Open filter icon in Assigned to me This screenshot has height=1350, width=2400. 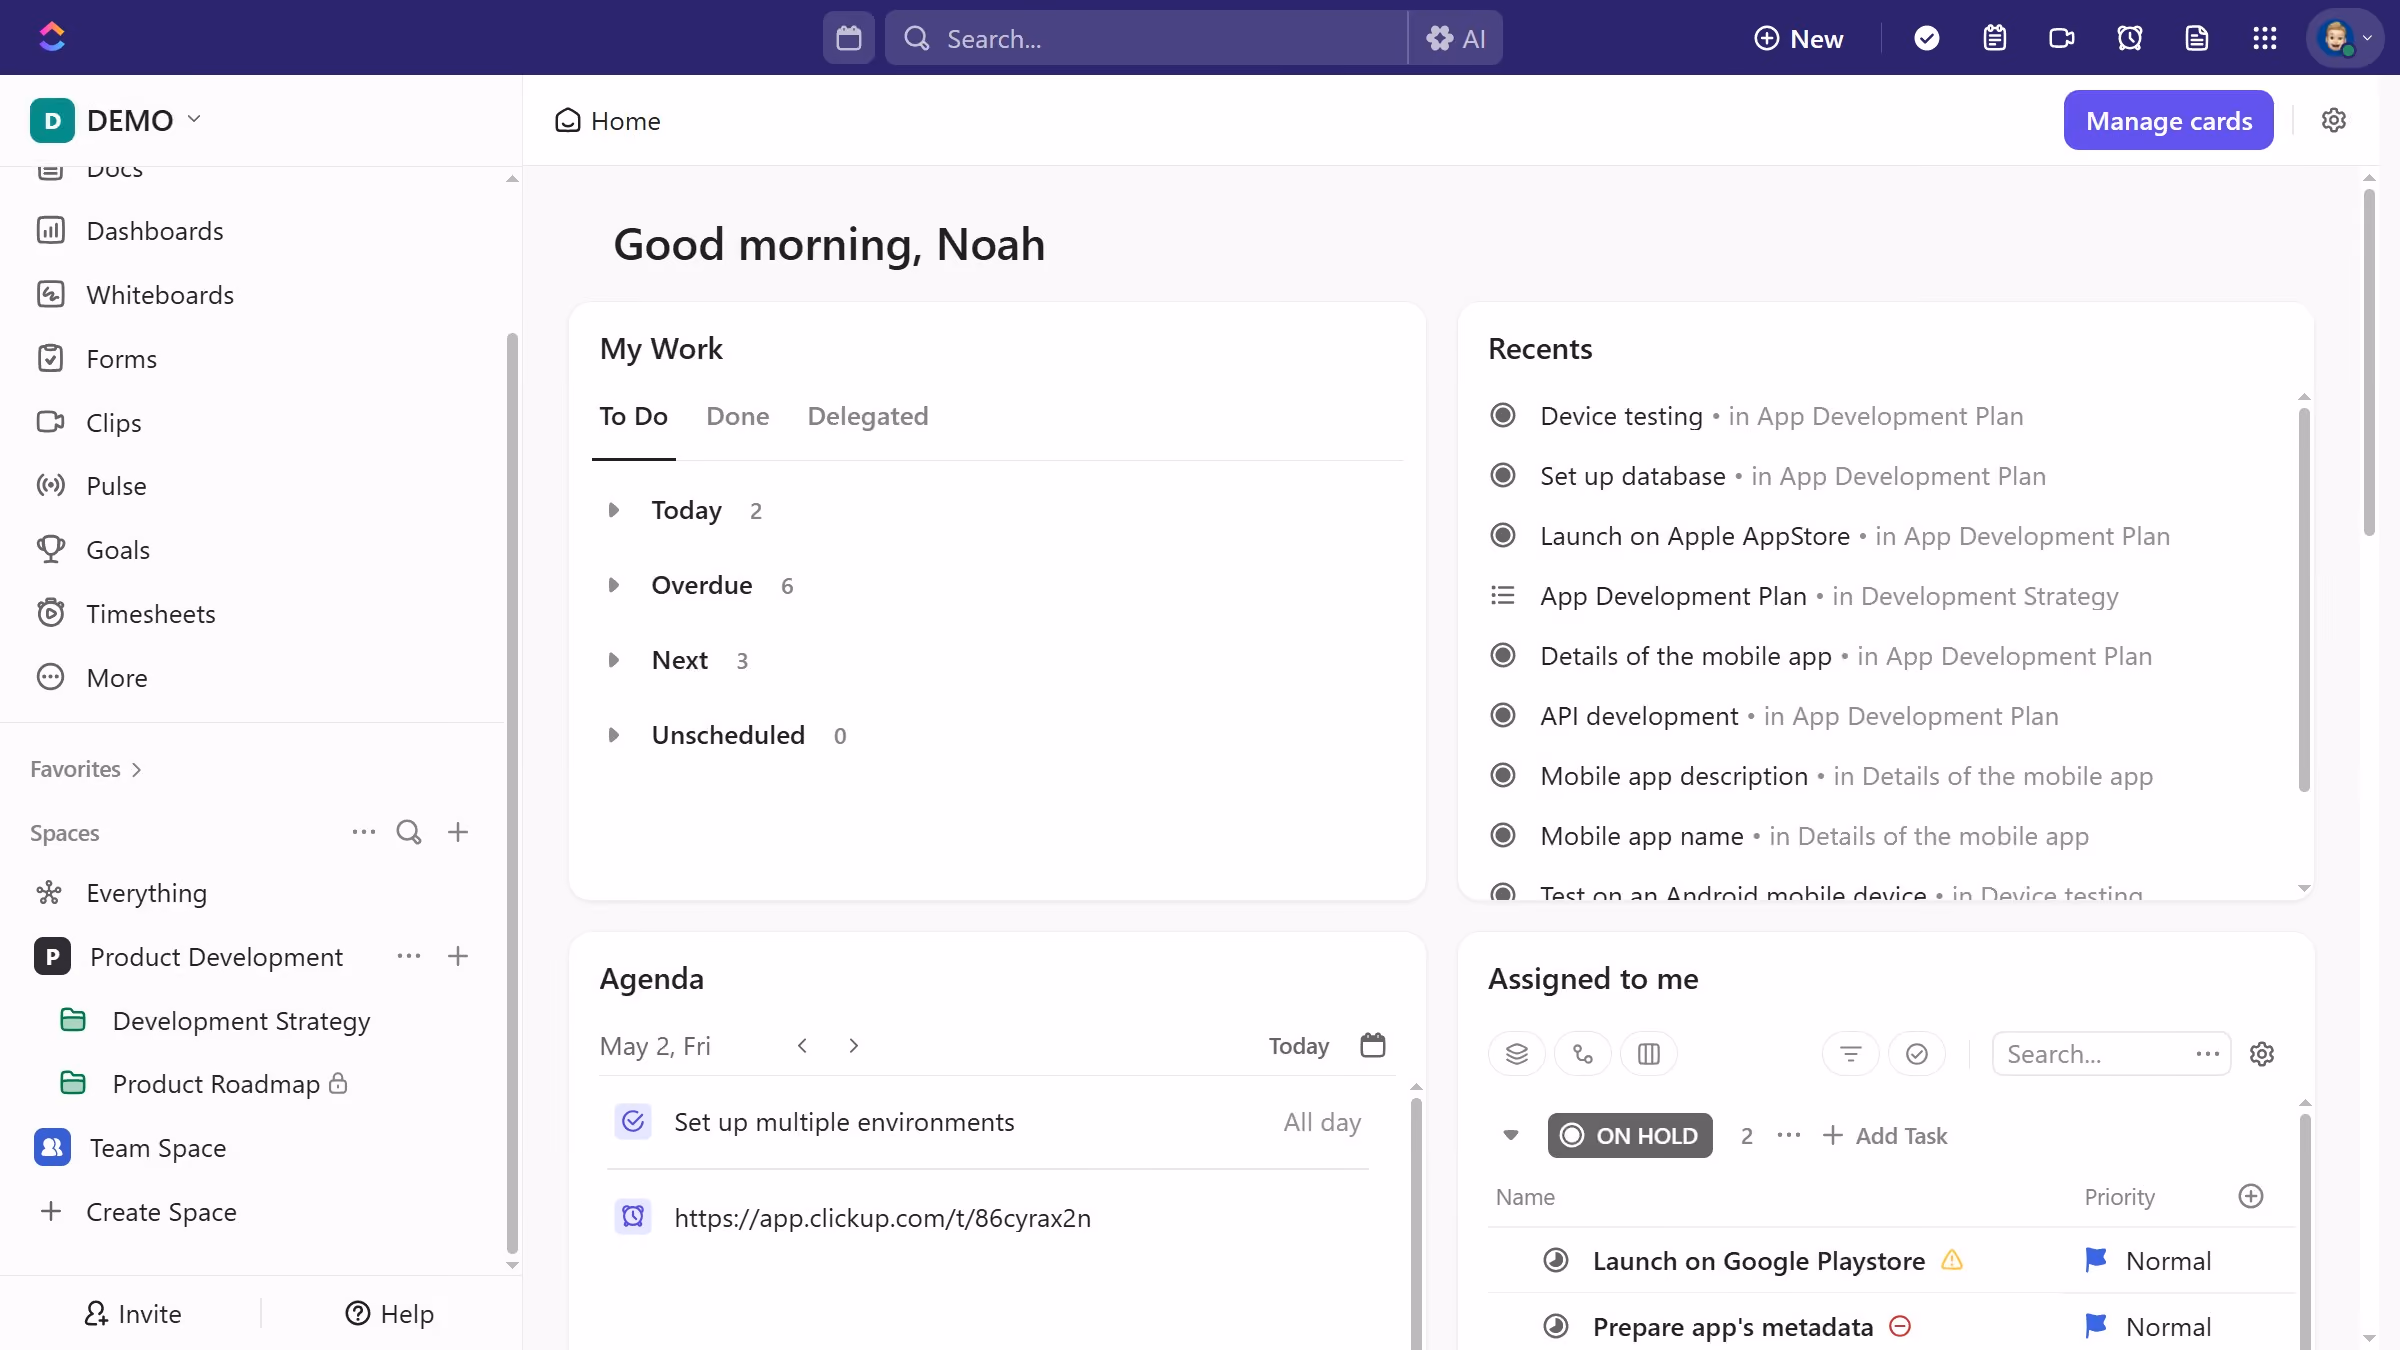coord(1851,1054)
